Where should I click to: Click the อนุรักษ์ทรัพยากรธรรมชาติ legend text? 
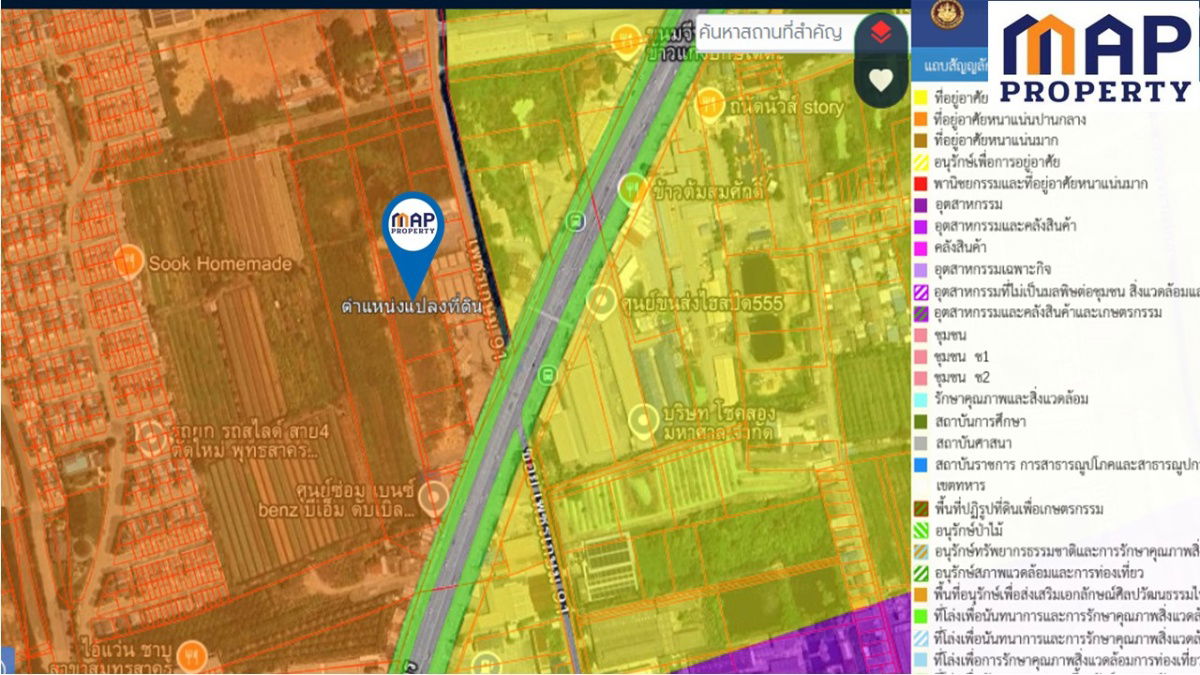pyautogui.click(x=1066, y=552)
